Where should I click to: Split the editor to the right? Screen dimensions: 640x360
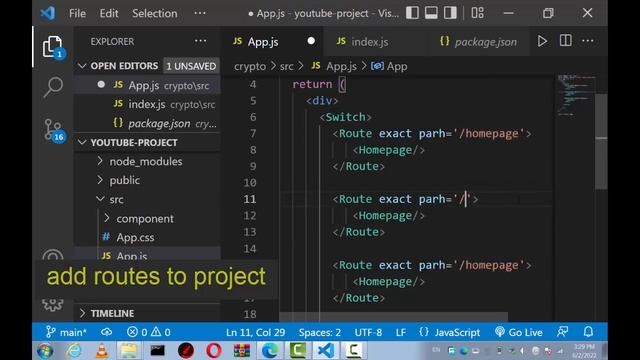pos(565,41)
